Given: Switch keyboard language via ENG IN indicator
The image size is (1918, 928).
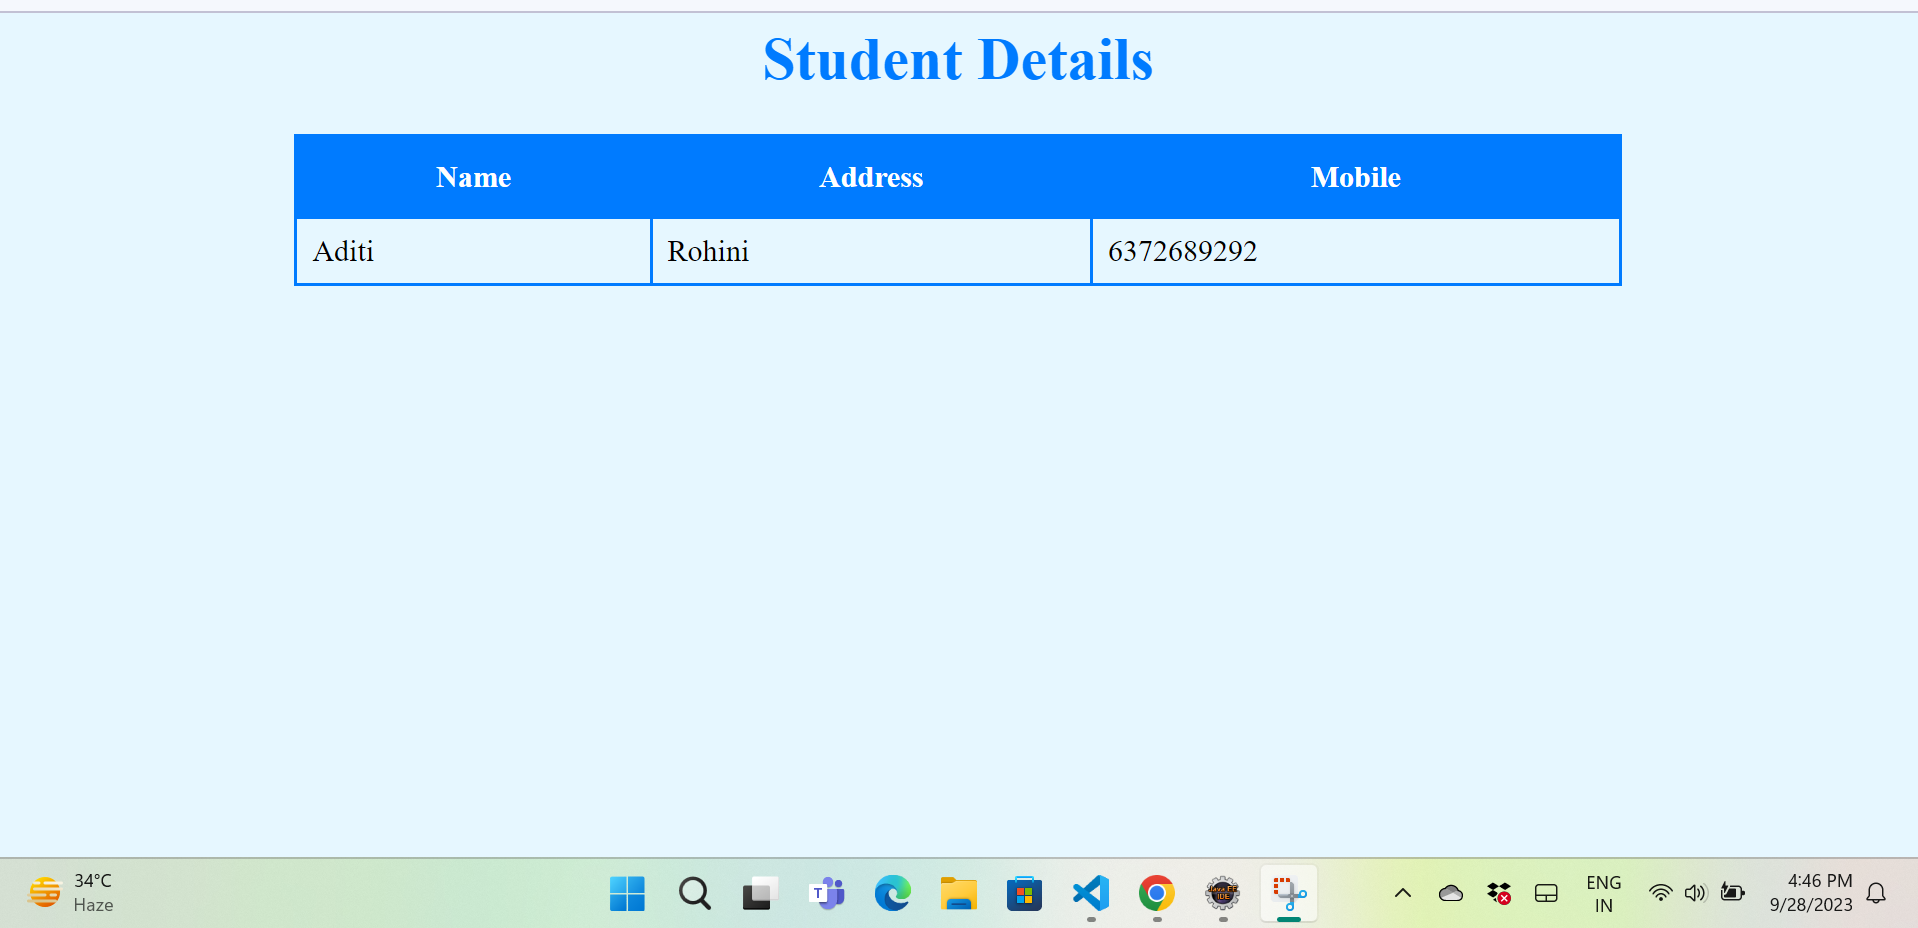Looking at the screenshot, I should 1603,893.
